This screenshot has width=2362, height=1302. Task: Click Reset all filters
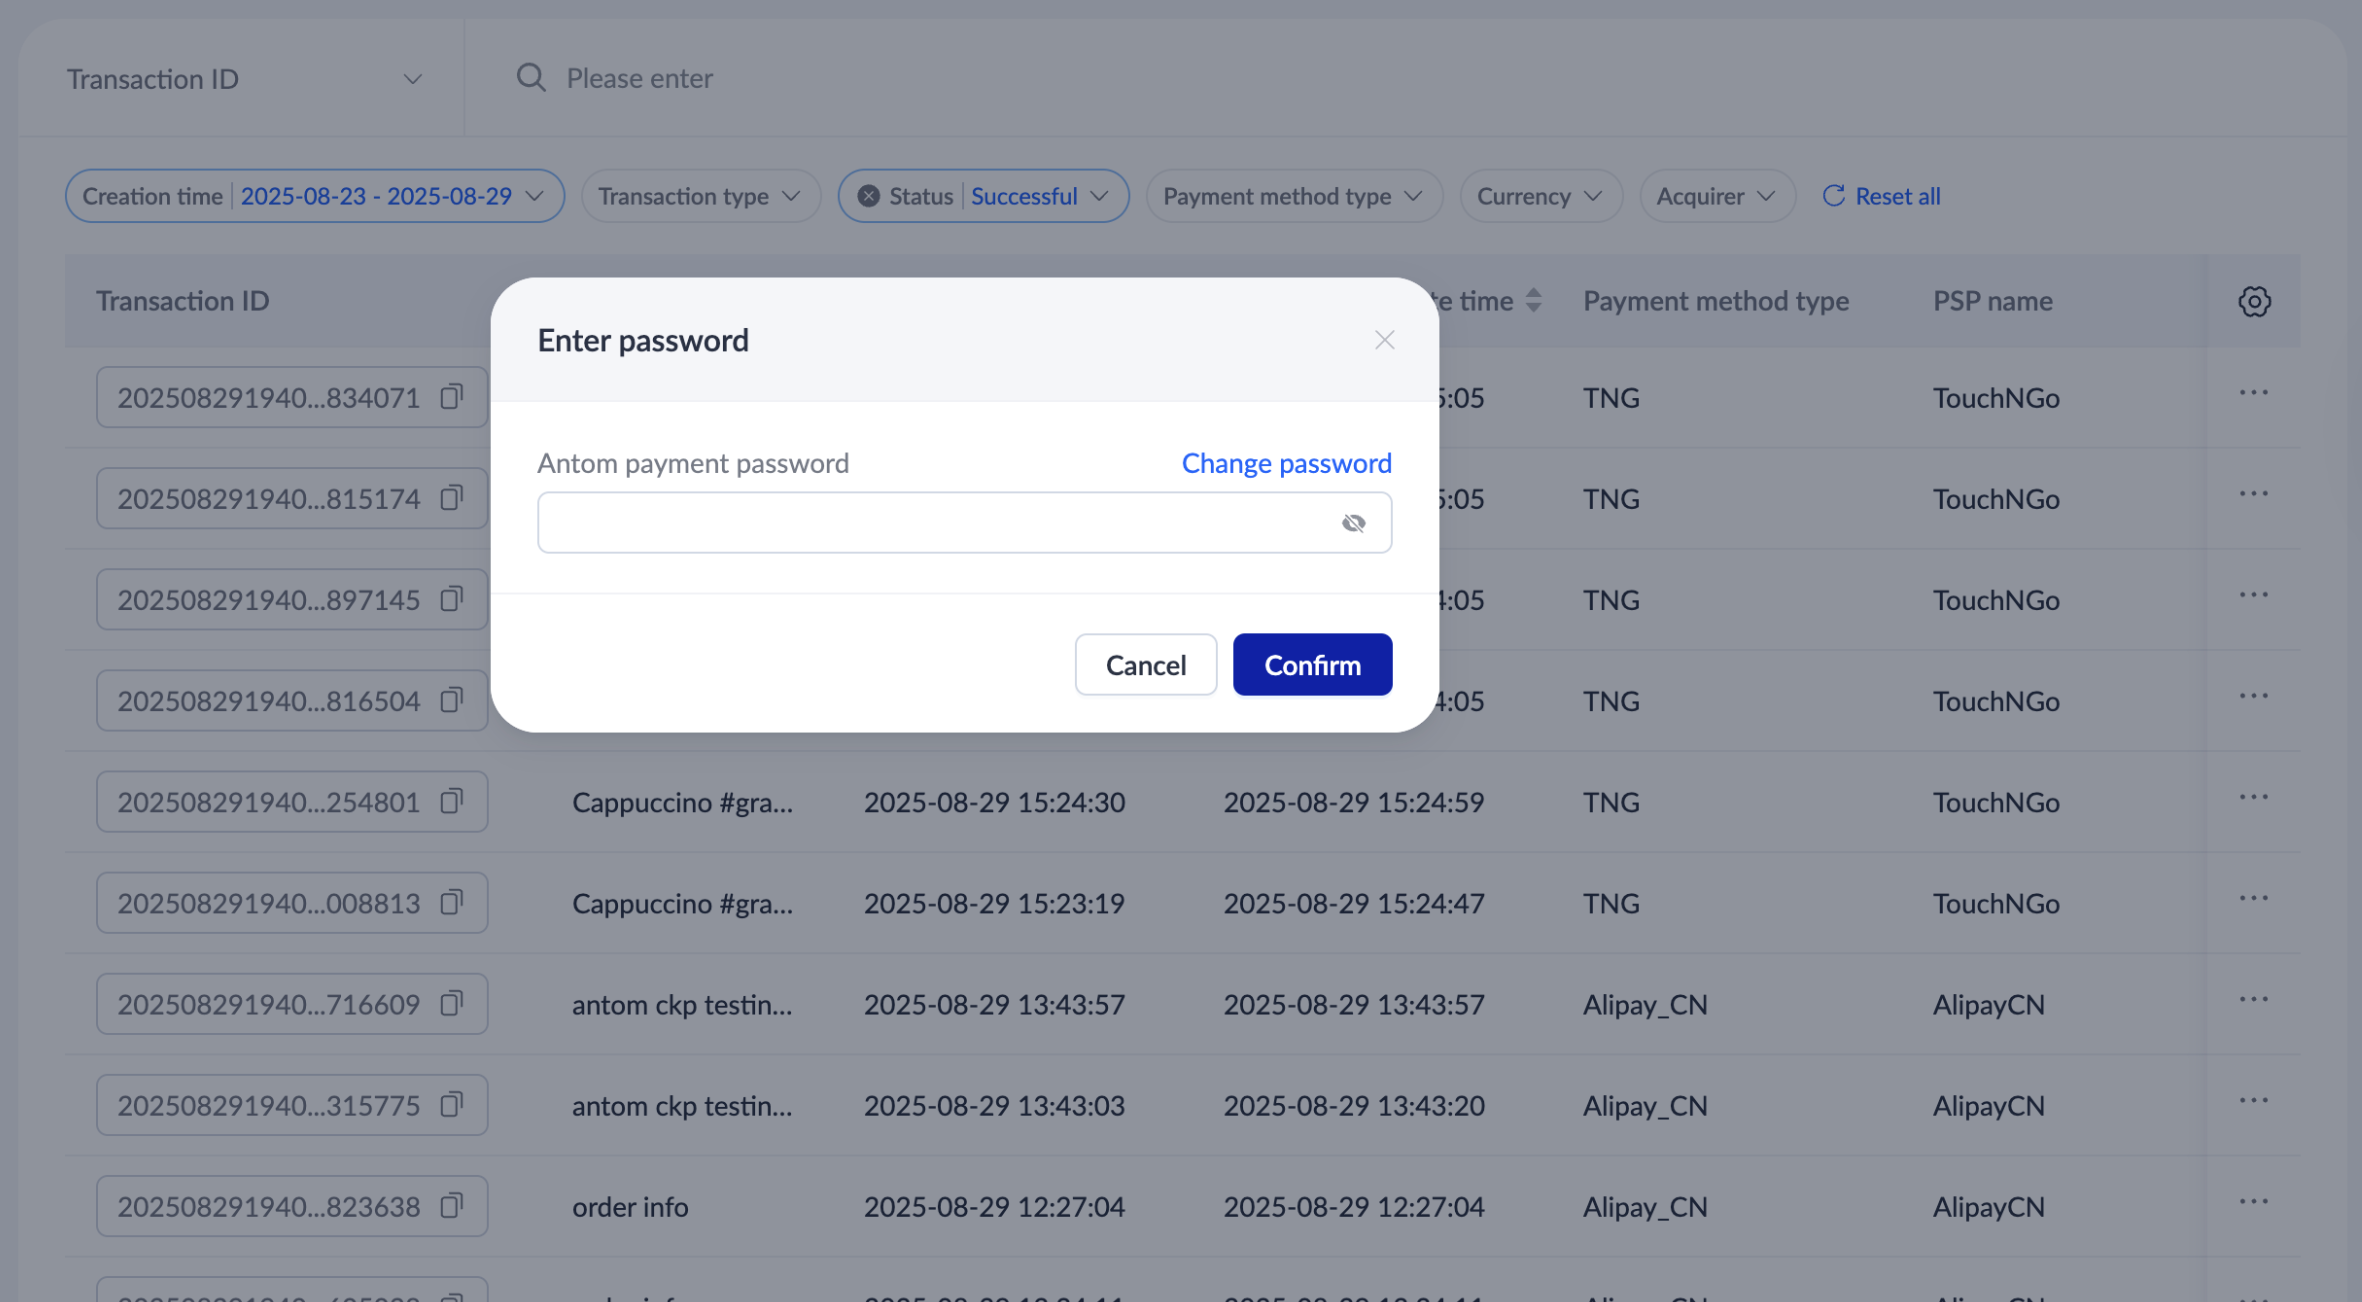[1881, 196]
